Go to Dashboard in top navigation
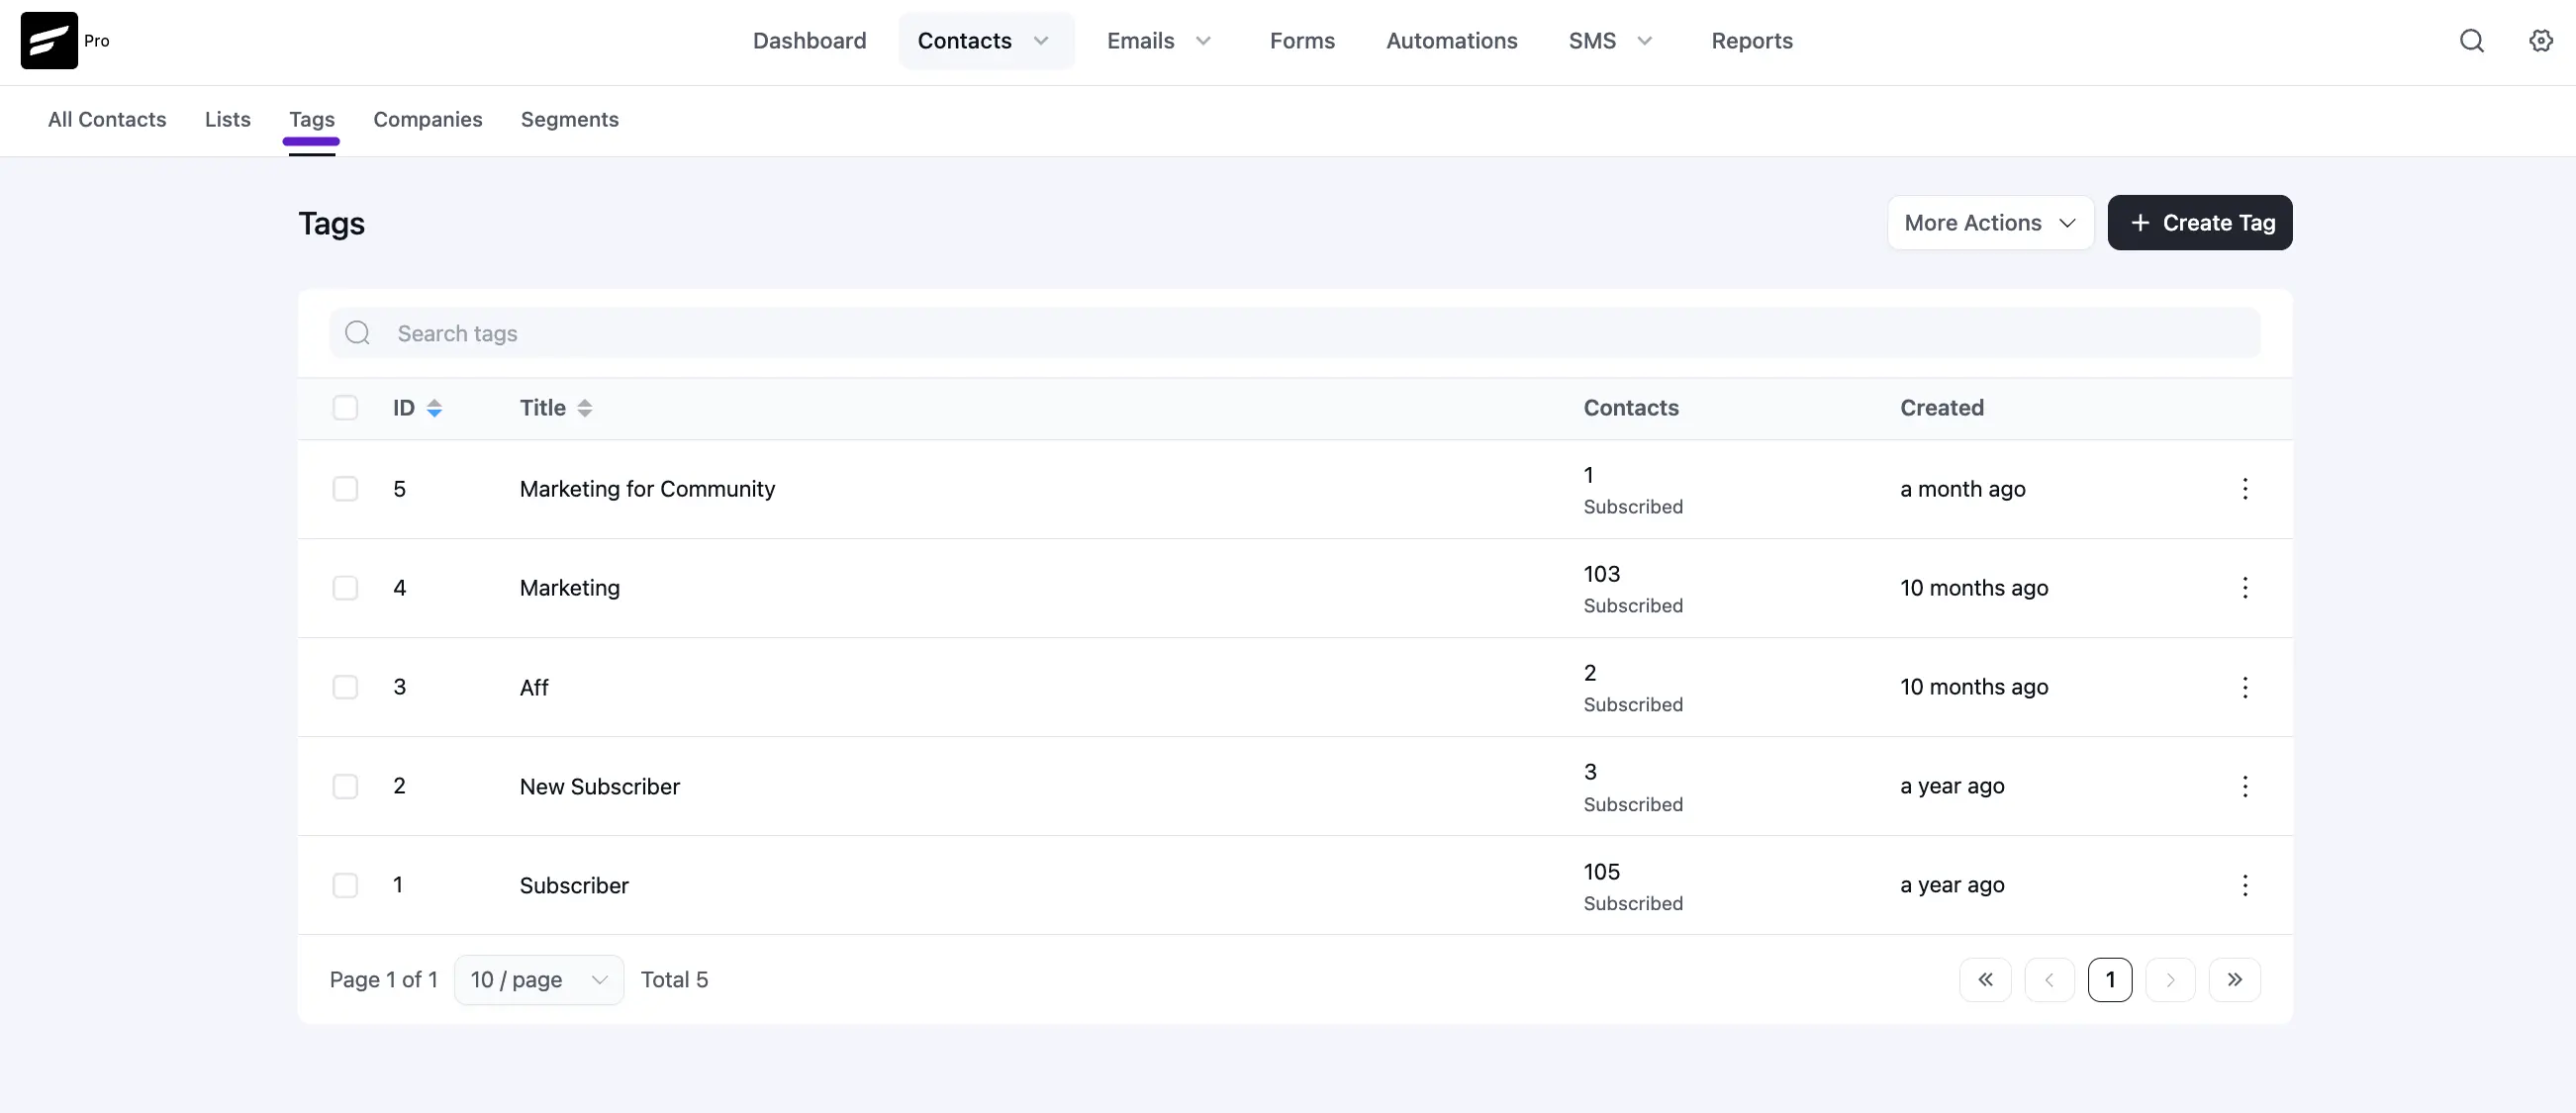This screenshot has width=2576, height=1113. point(809,41)
